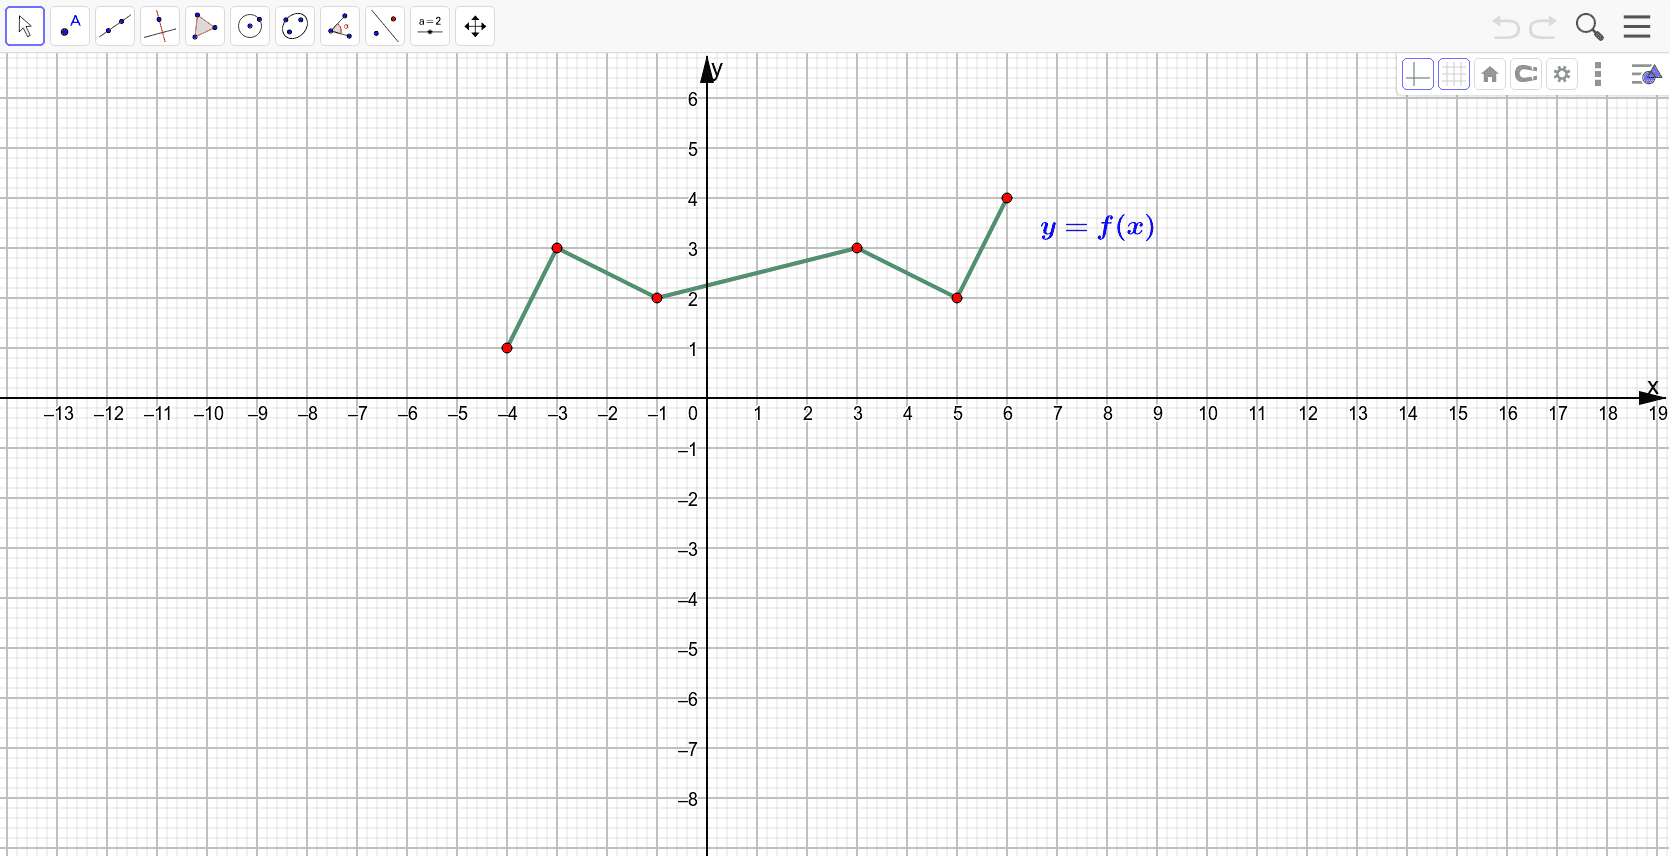1671x858 pixels.
Task: Click the y-axis label 'y'
Action: pos(717,69)
